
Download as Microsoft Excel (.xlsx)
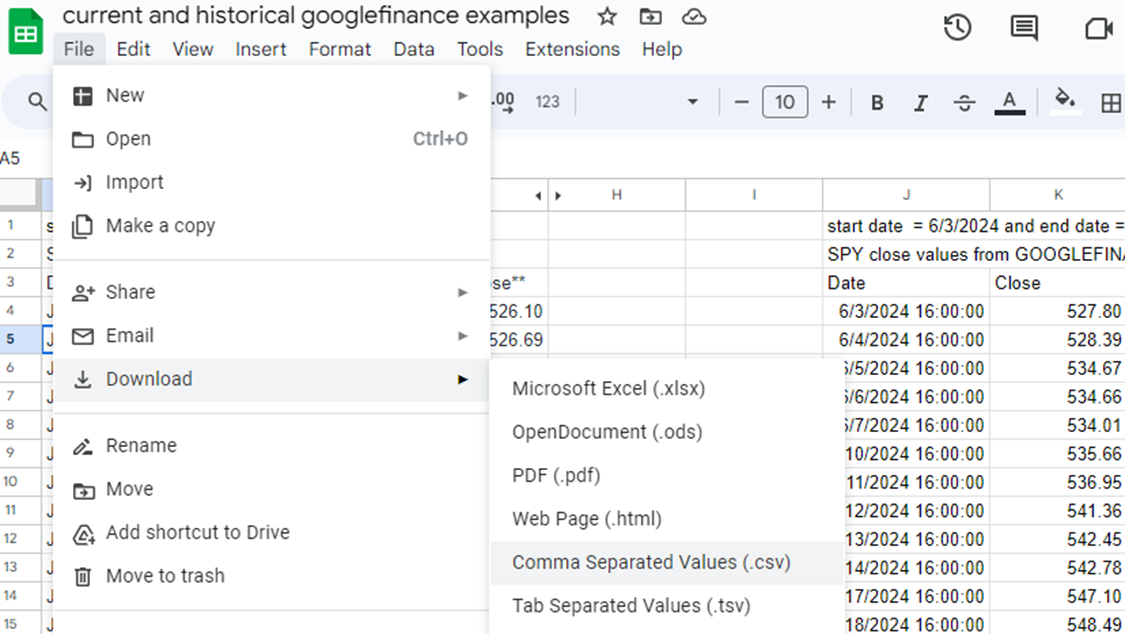(x=667, y=389)
